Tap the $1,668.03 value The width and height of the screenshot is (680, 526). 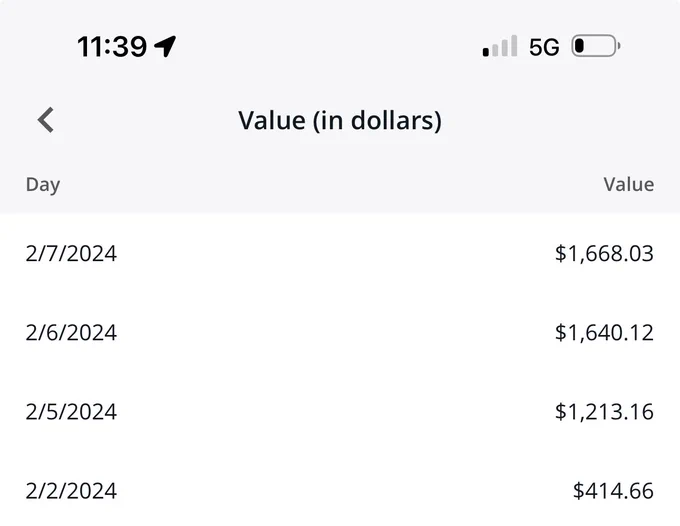coord(604,254)
